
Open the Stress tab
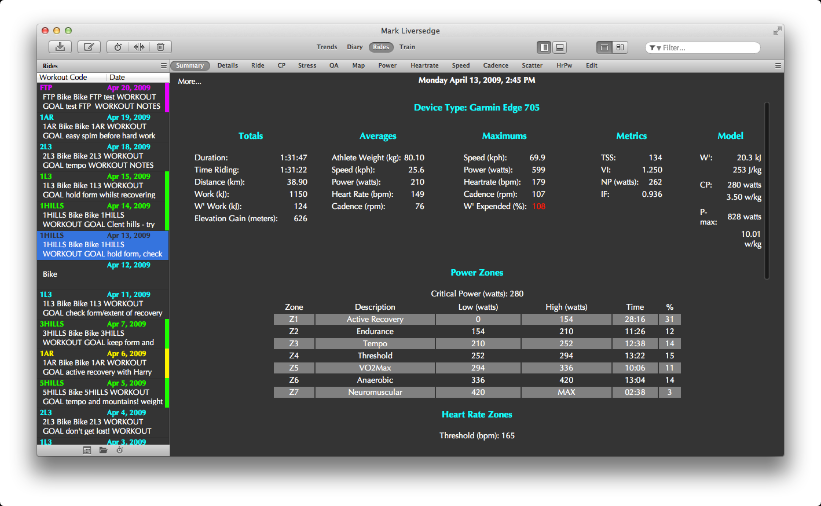tap(307, 66)
